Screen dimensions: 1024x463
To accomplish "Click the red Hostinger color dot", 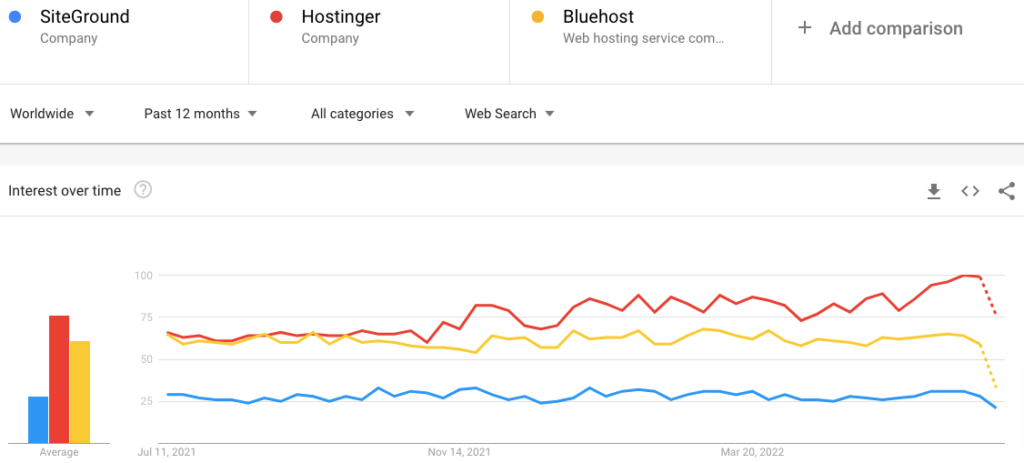I will [x=277, y=17].
